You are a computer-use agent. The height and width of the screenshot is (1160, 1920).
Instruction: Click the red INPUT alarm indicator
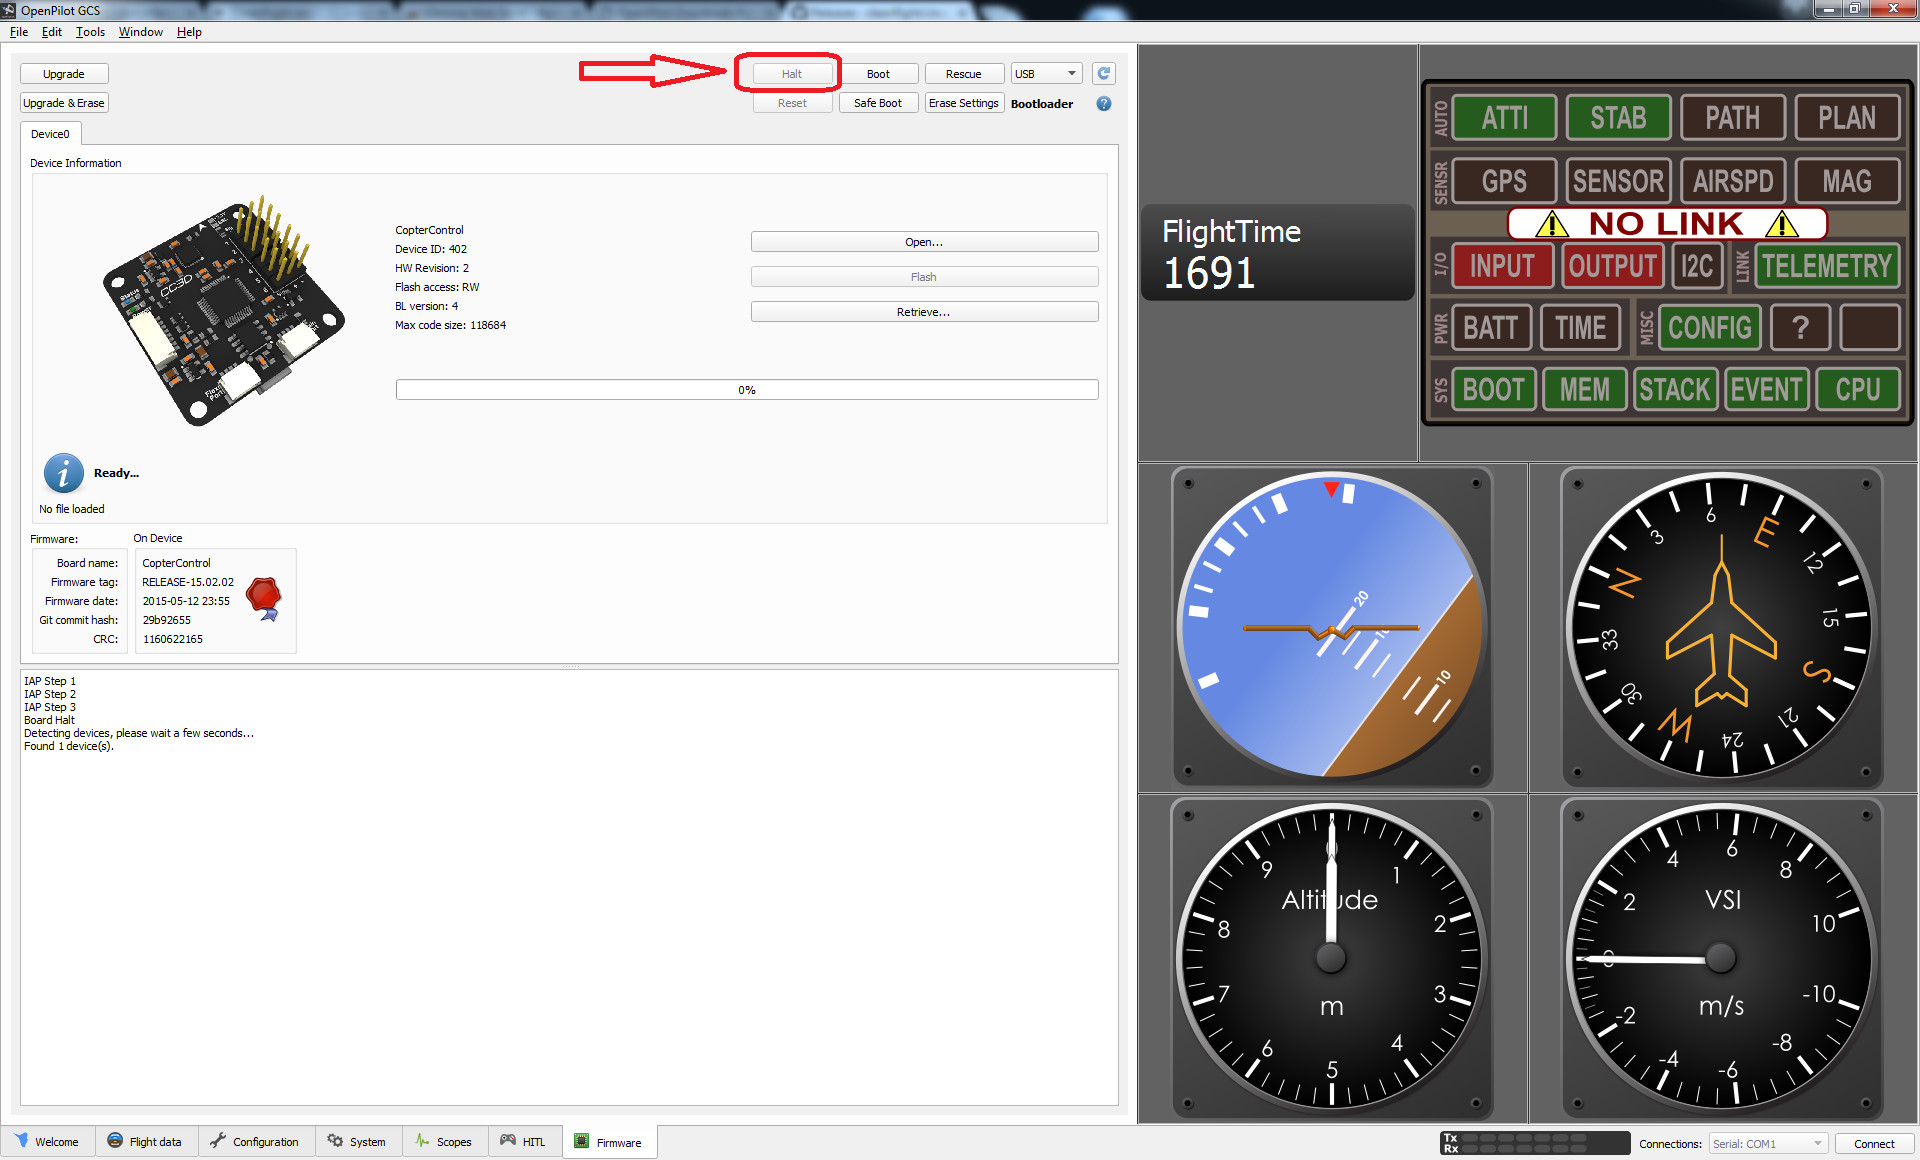(1501, 266)
